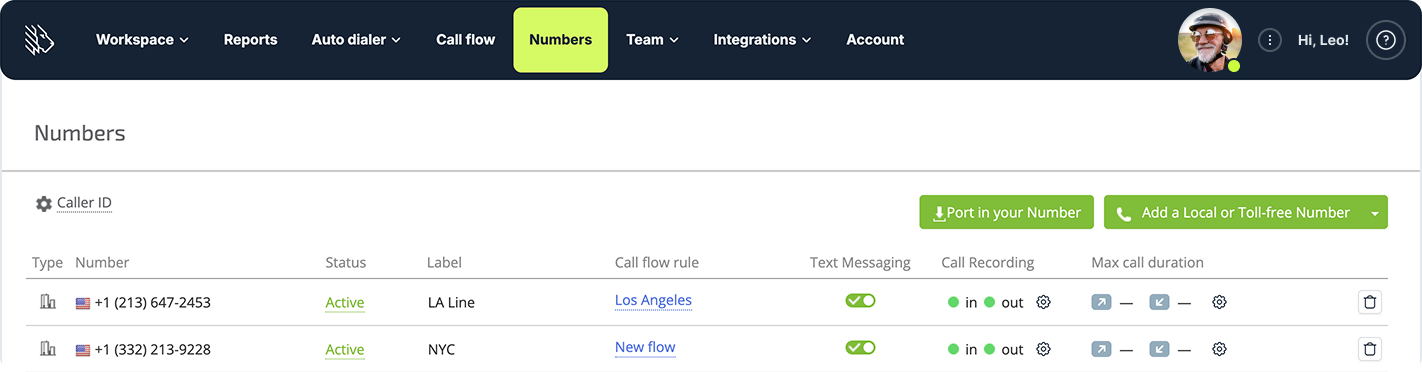The image size is (1422, 372).
Task: Toggle Text Messaging for +1 (213) 647-2453
Action: (860, 300)
